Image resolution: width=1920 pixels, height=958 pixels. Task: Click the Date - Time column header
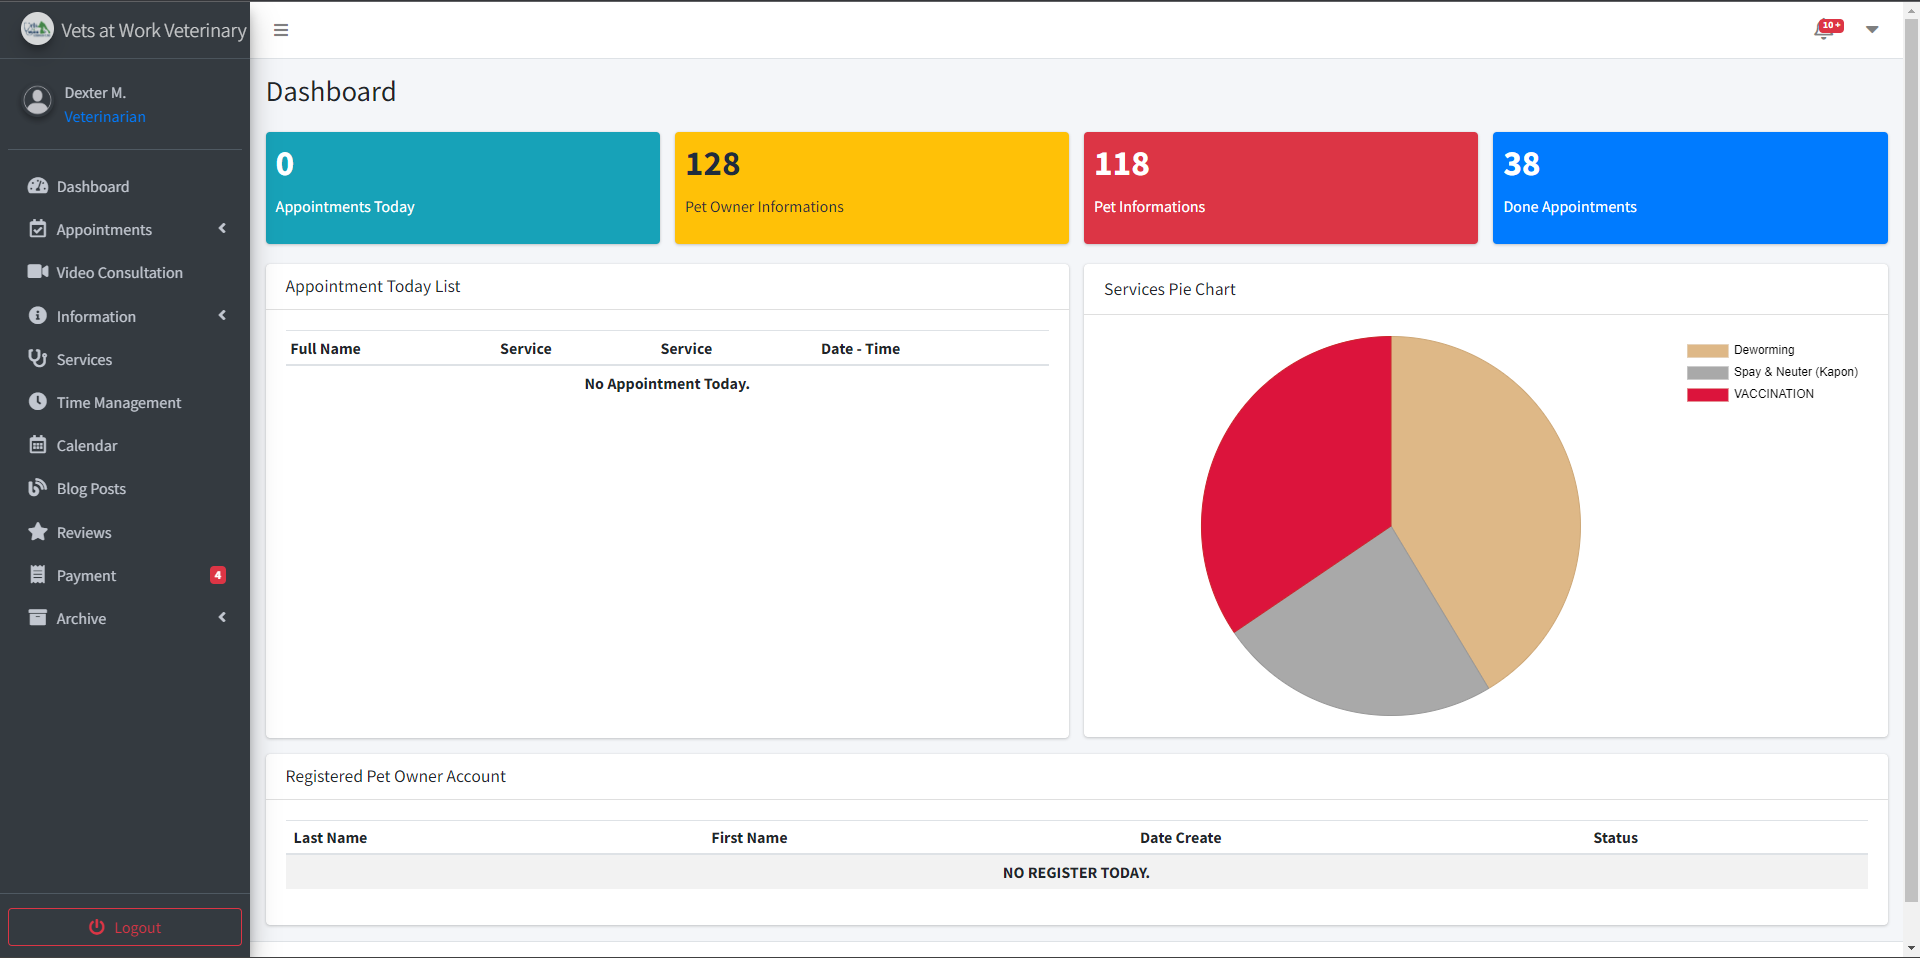[860, 349]
